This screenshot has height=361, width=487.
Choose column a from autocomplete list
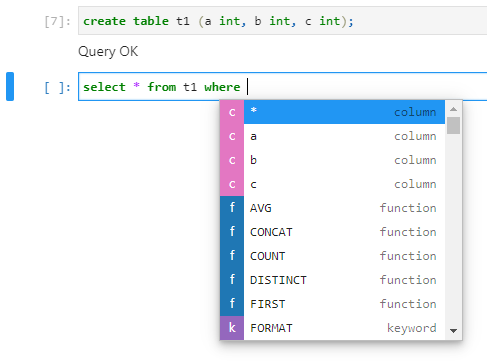(332, 136)
